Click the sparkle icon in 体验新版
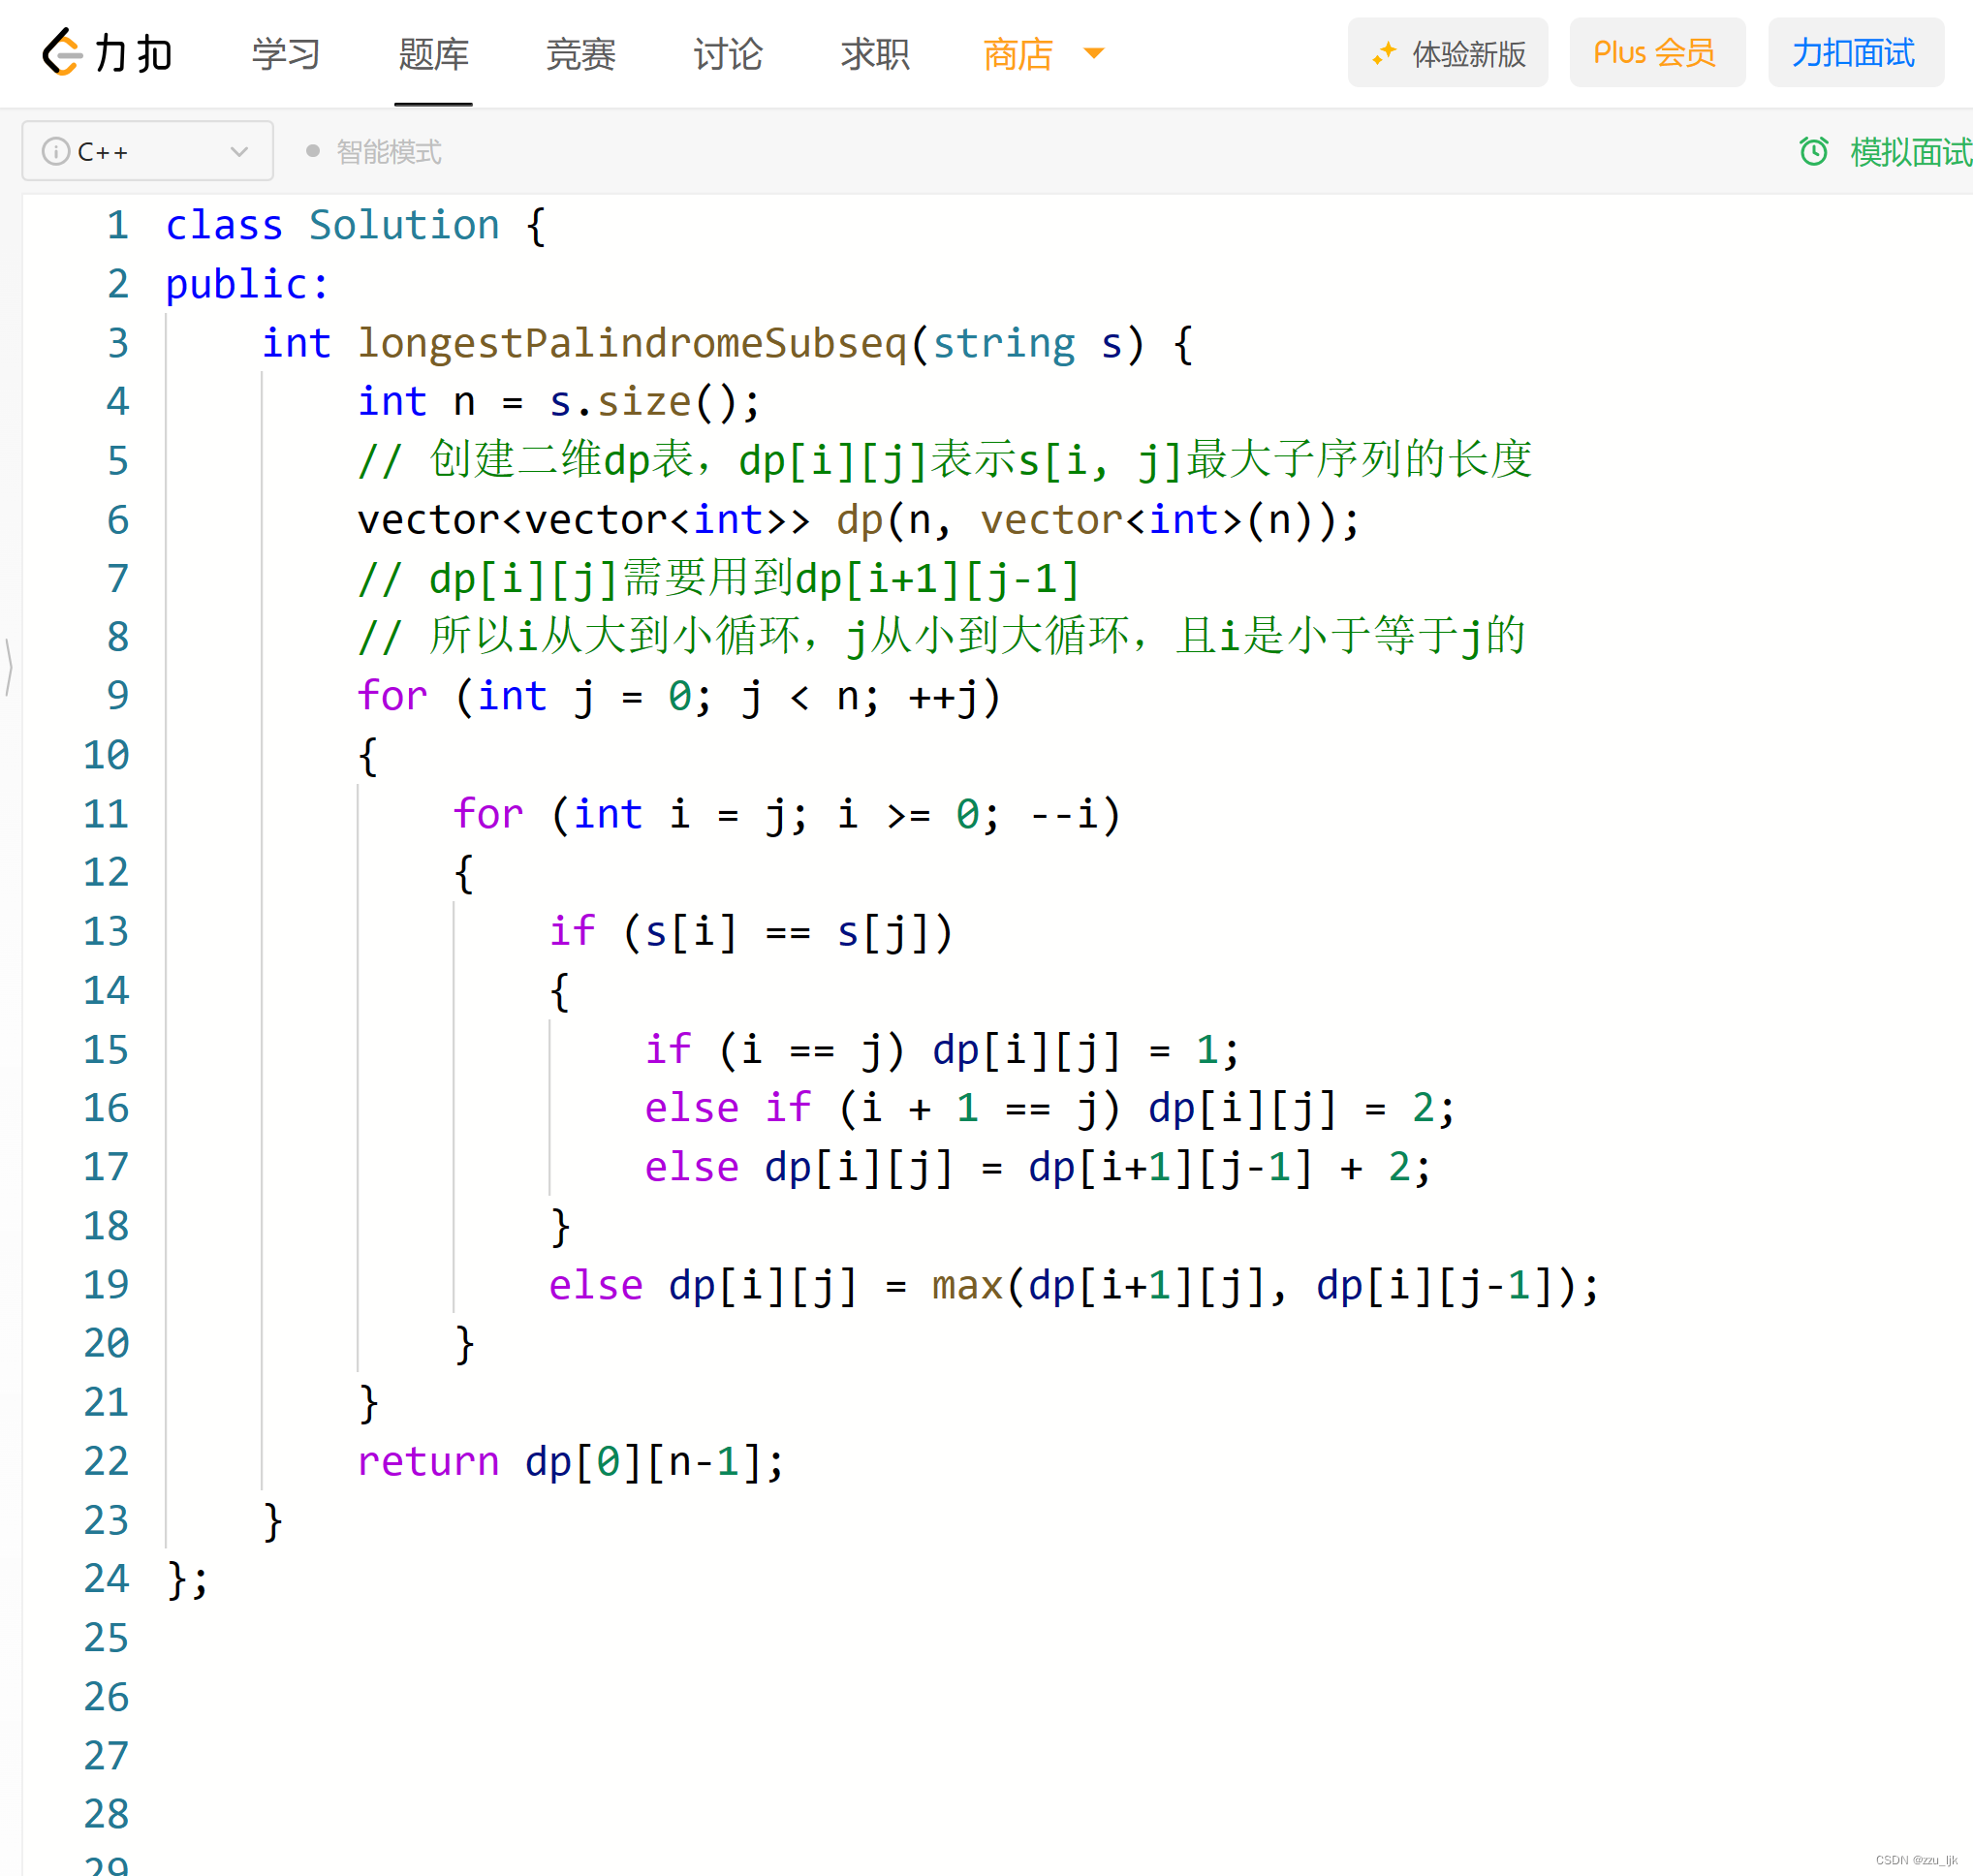The image size is (1973, 1876). pyautogui.click(x=1384, y=53)
